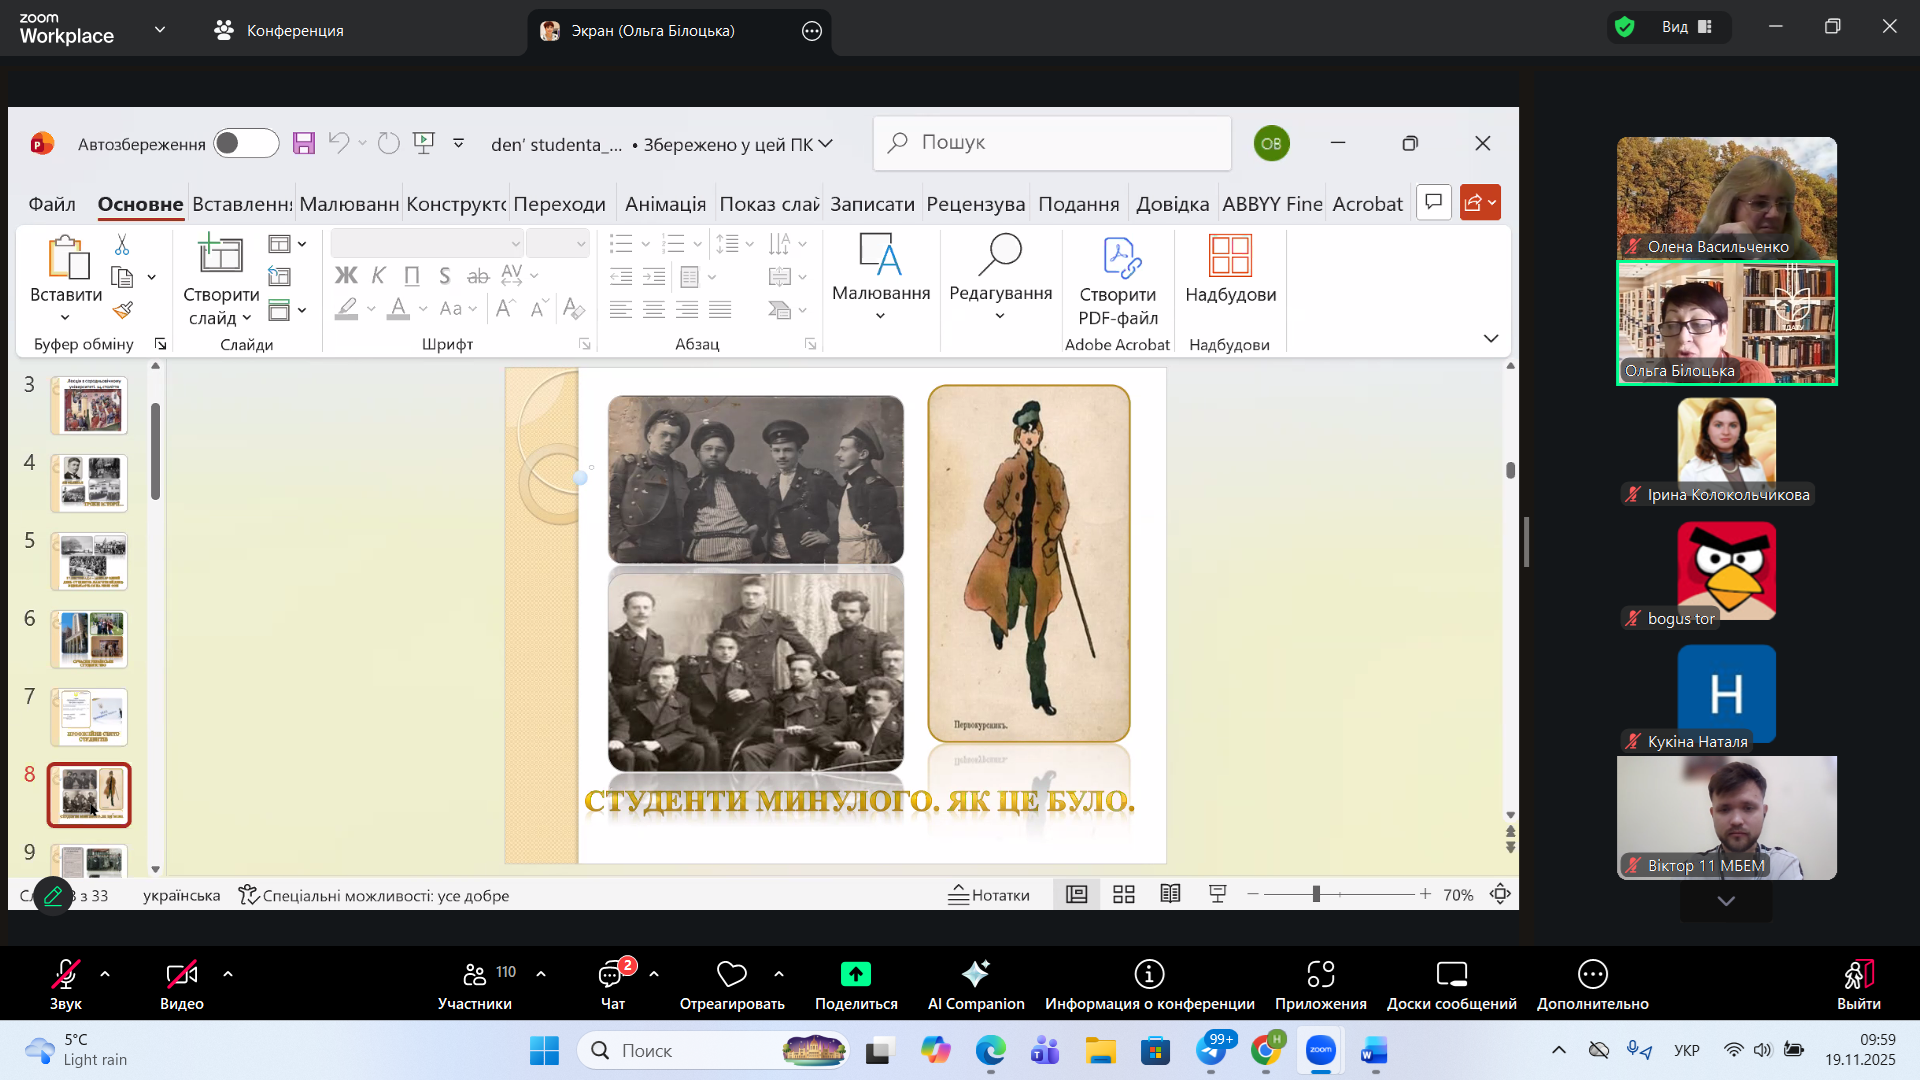Image resolution: width=1920 pixels, height=1080 pixels.
Task: Click Create PDF file Acrobat icon
Action: click(x=1118, y=278)
